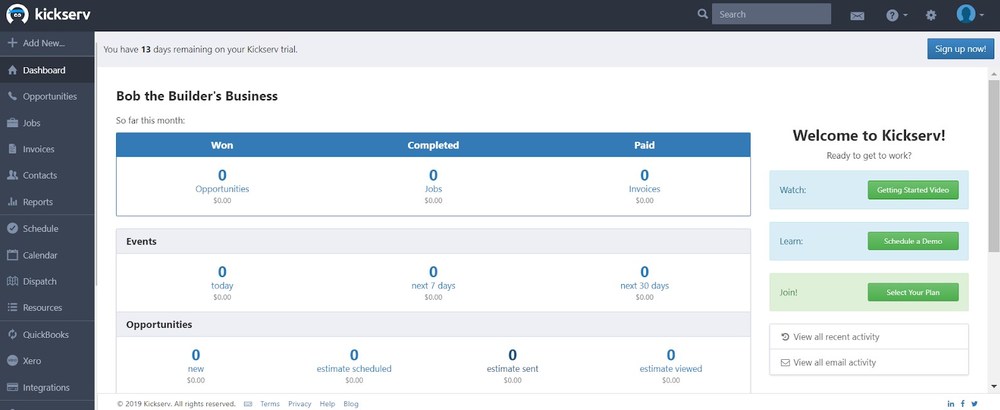Go to Dispatch in the sidebar
The height and width of the screenshot is (410, 1000).
coord(39,282)
